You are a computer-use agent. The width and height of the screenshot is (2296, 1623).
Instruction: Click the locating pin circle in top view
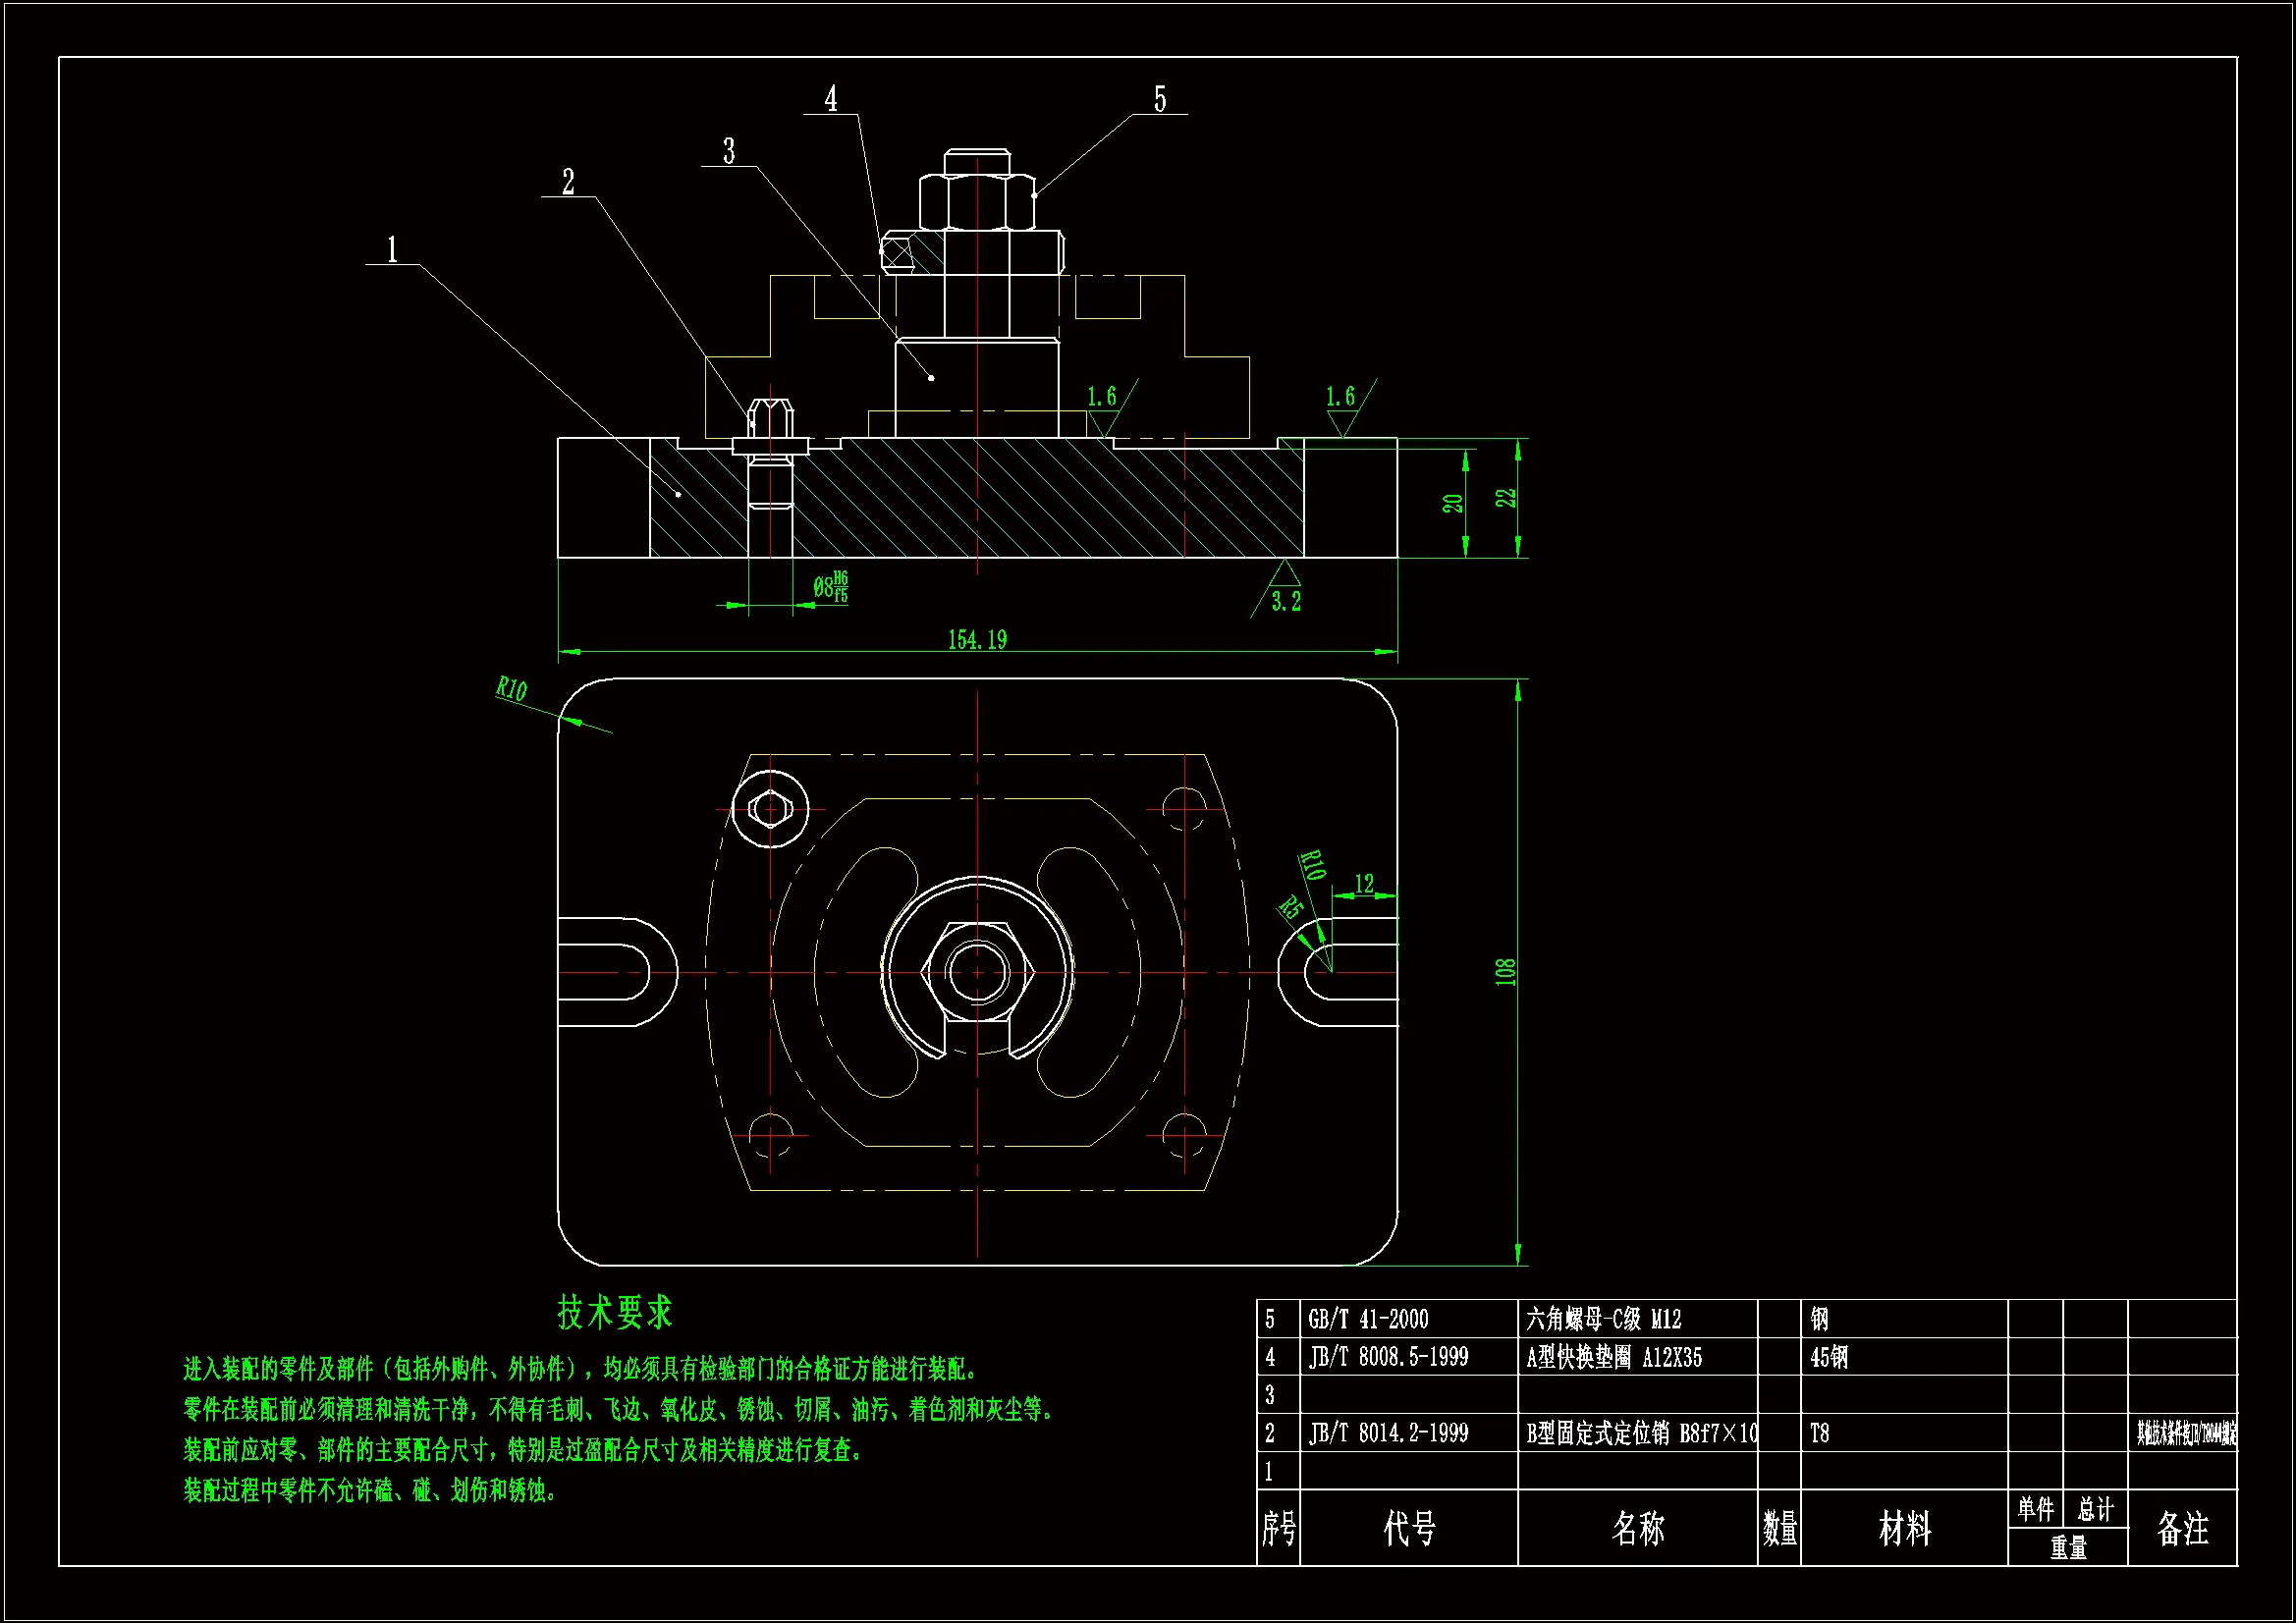pos(770,808)
